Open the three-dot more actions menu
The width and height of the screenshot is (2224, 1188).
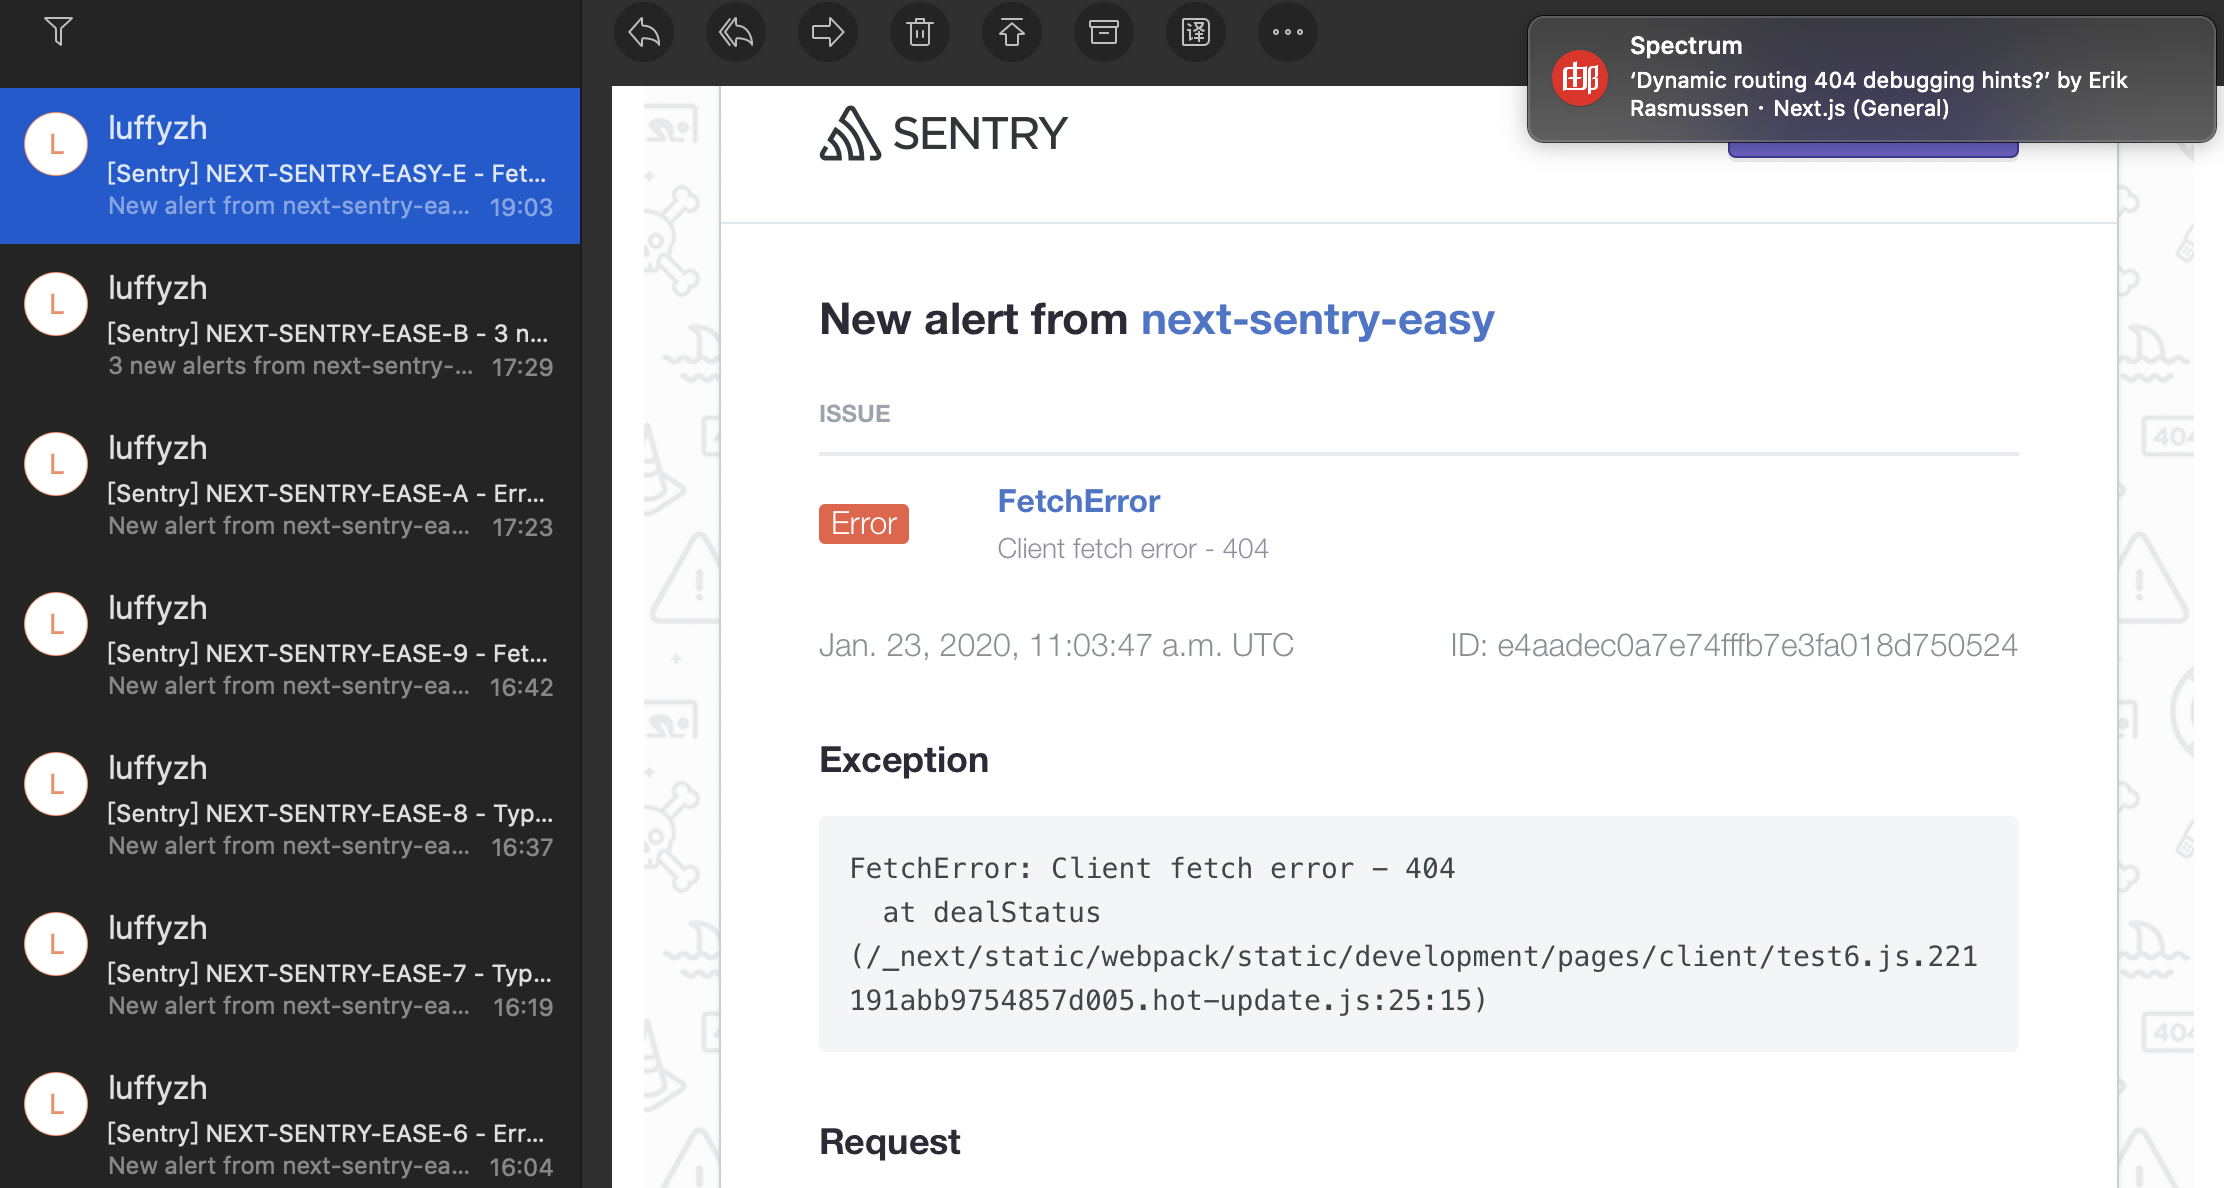(x=1288, y=33)
